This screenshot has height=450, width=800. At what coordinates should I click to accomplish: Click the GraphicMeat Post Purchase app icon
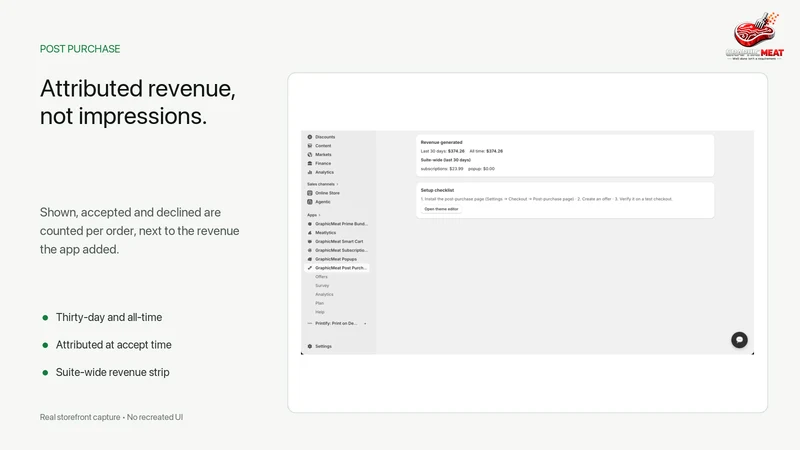tap(310, 268)
